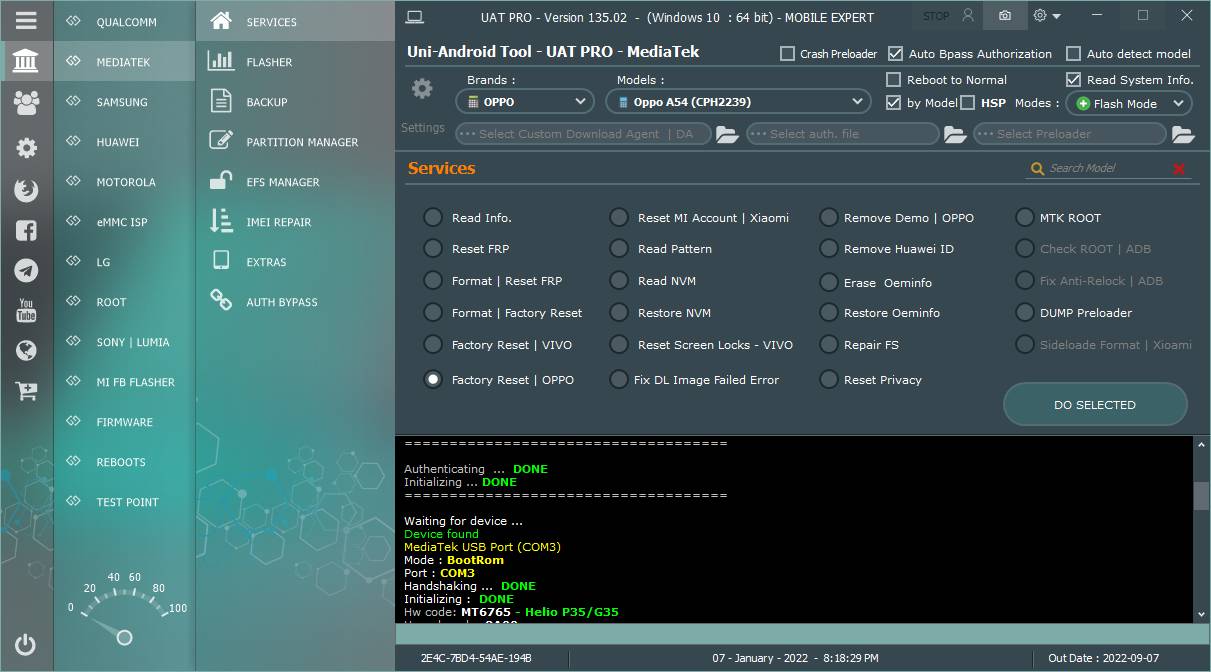Select QUALCOMM platform tab

tap(124, 22)
